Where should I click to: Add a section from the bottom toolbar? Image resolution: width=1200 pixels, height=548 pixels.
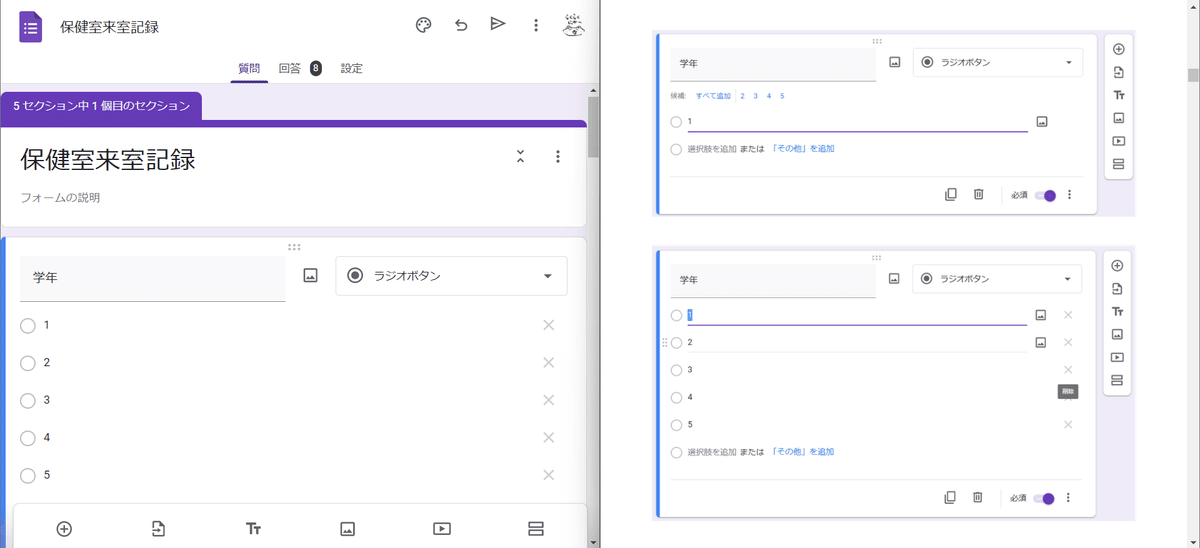point(536,529)
